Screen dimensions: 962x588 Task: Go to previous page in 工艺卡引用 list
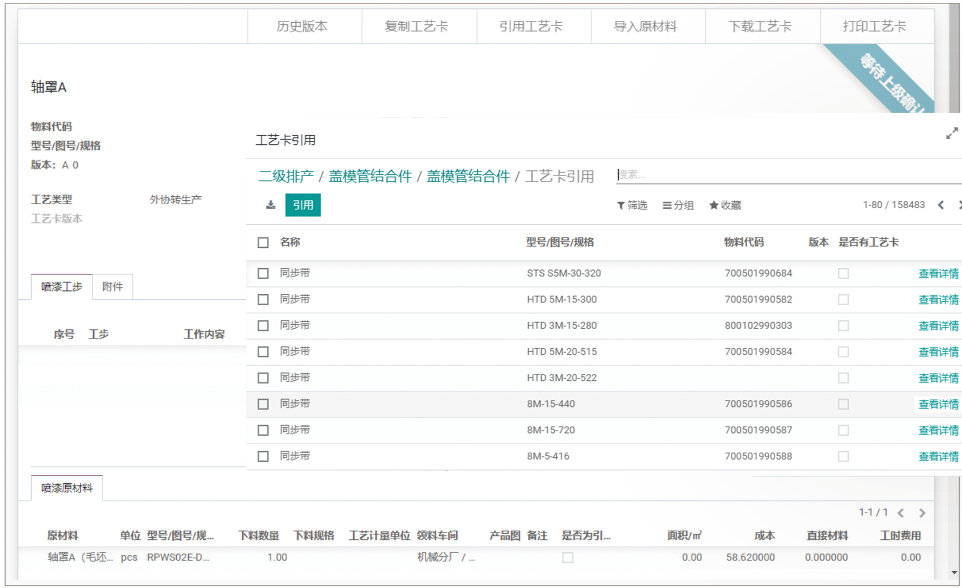[941, 205]
